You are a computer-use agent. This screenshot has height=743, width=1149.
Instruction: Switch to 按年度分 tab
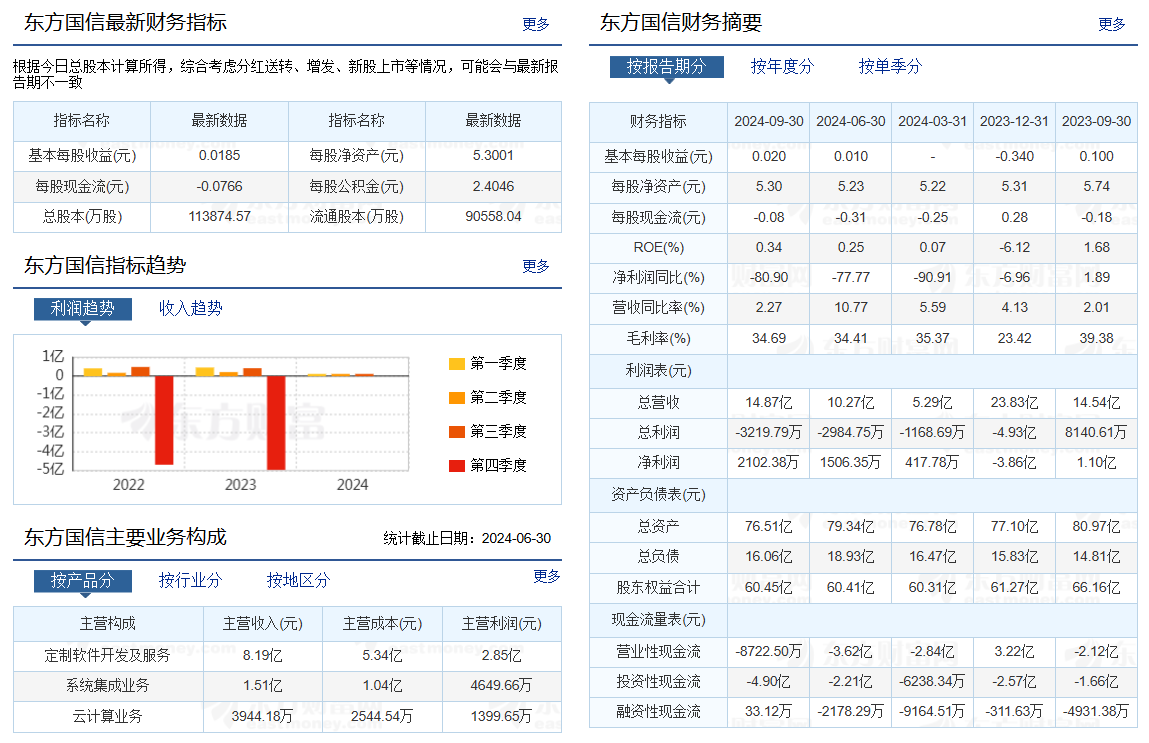click(x=783, y=67)
